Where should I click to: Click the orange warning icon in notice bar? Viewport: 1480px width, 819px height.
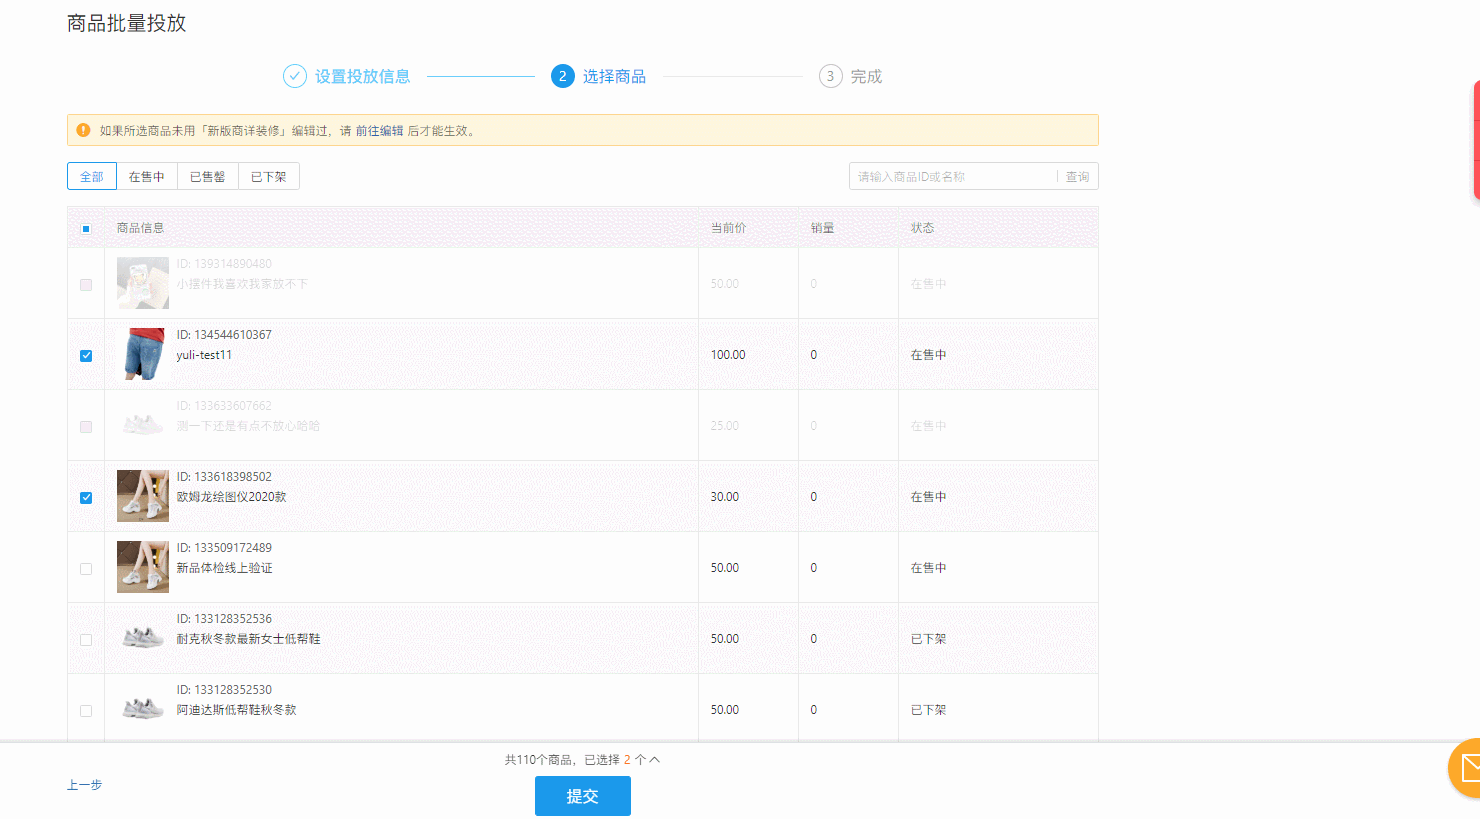[83, 130]
